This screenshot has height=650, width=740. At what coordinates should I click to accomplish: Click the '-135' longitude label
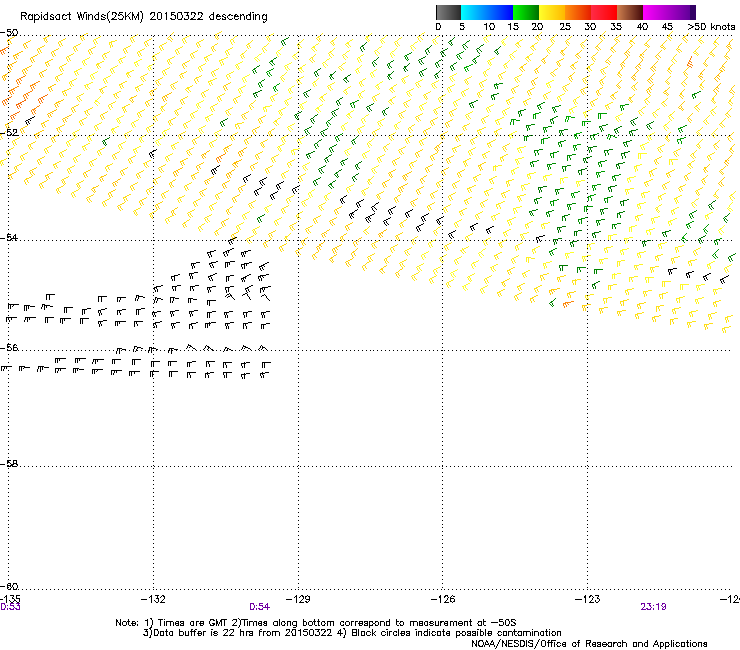(10, 599)
